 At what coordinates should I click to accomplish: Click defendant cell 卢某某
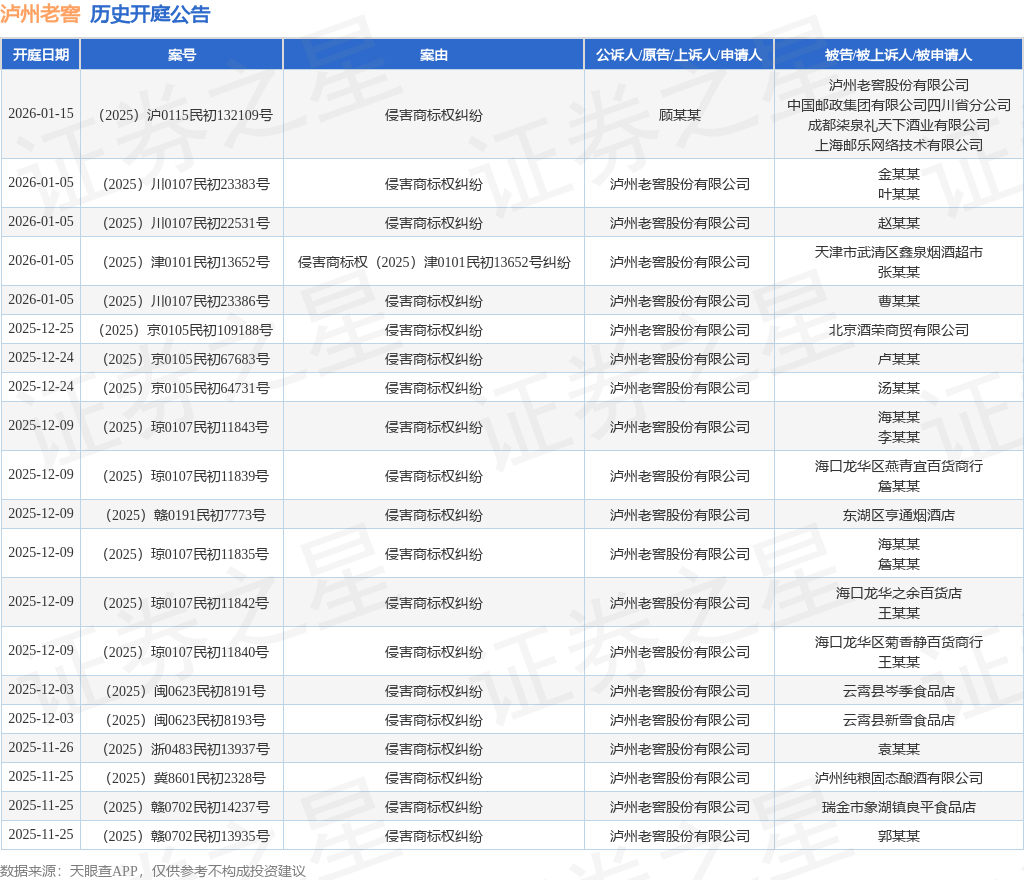click(899, 359)
